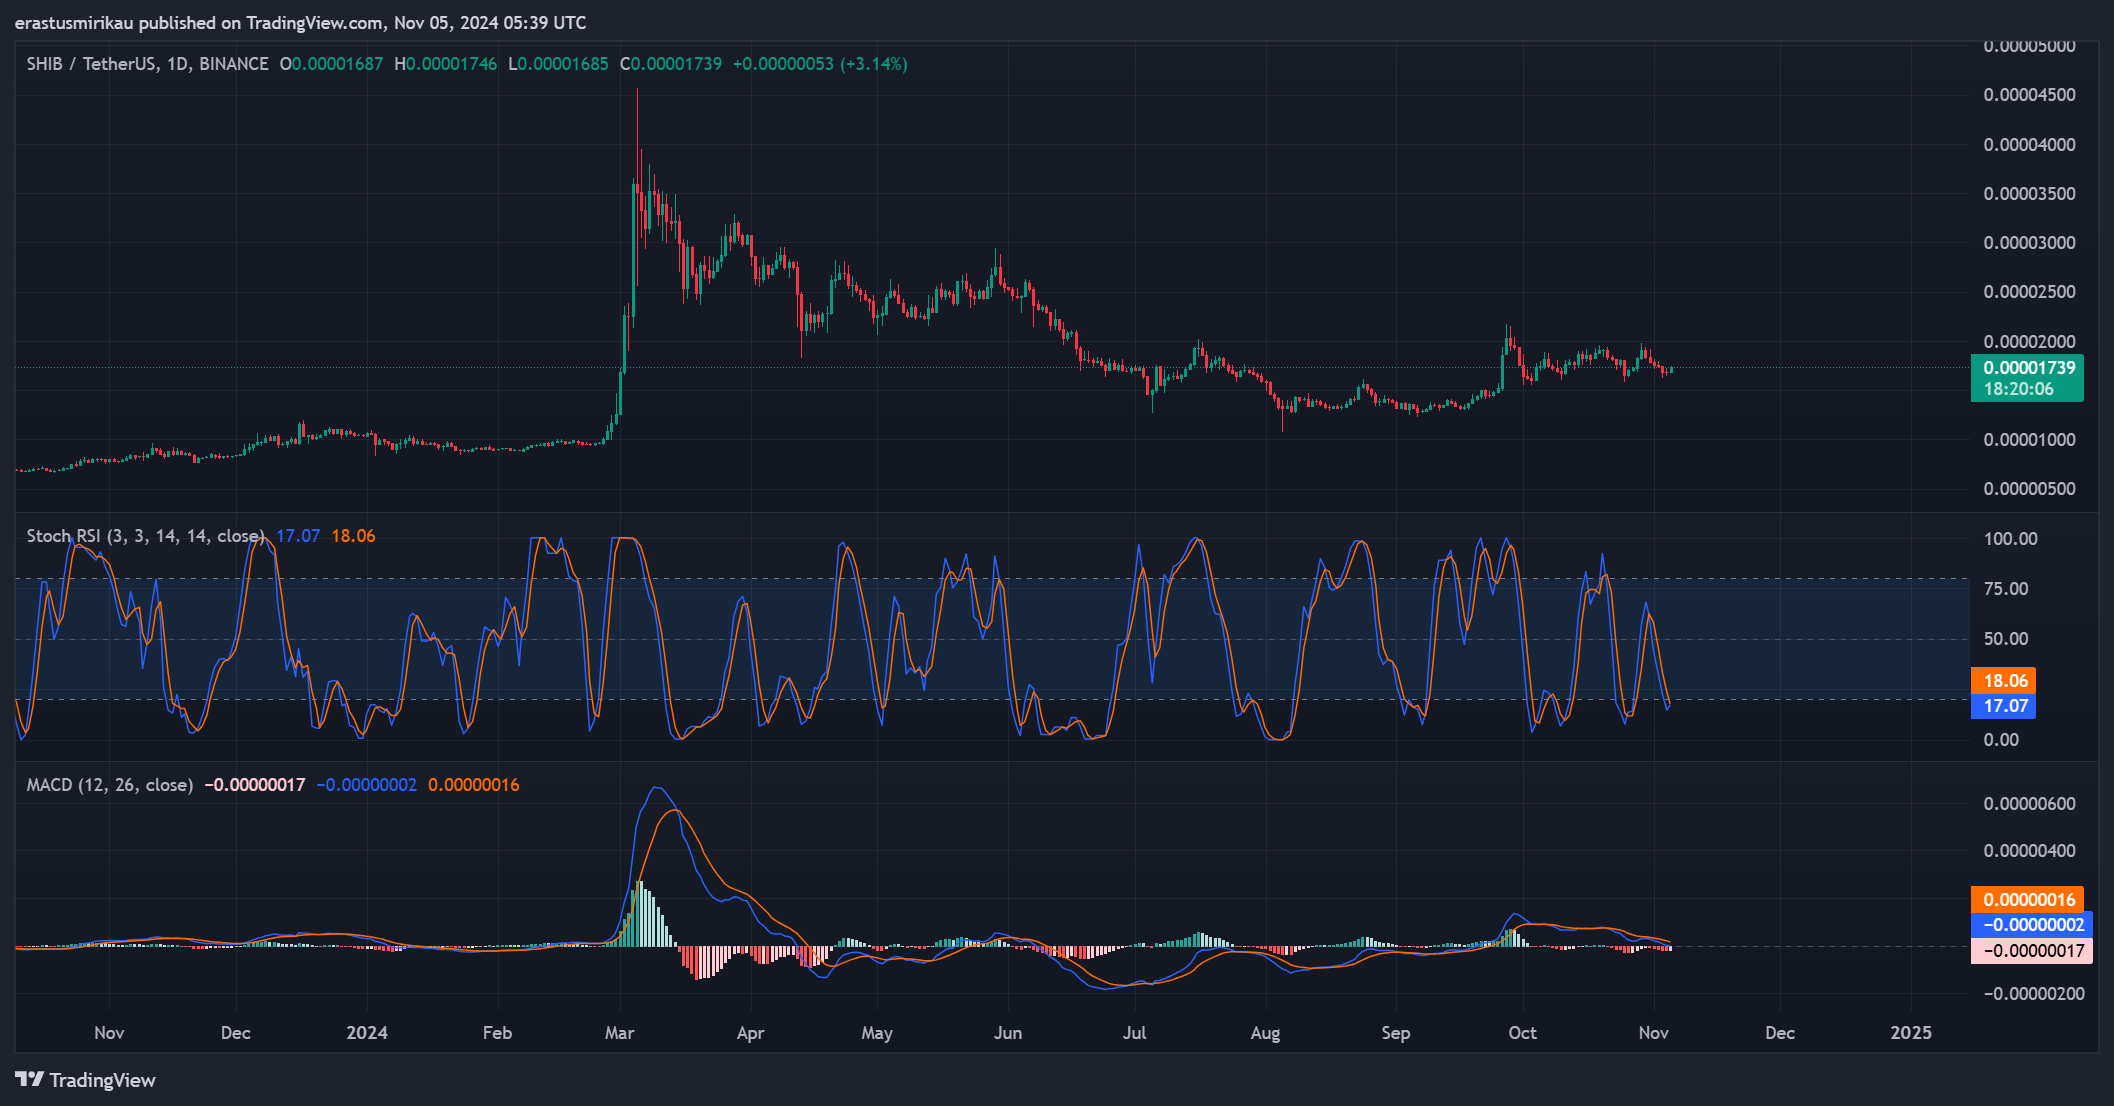
Task: Click the orange 0.00000016 MACD axis label
Action: 2027,899
